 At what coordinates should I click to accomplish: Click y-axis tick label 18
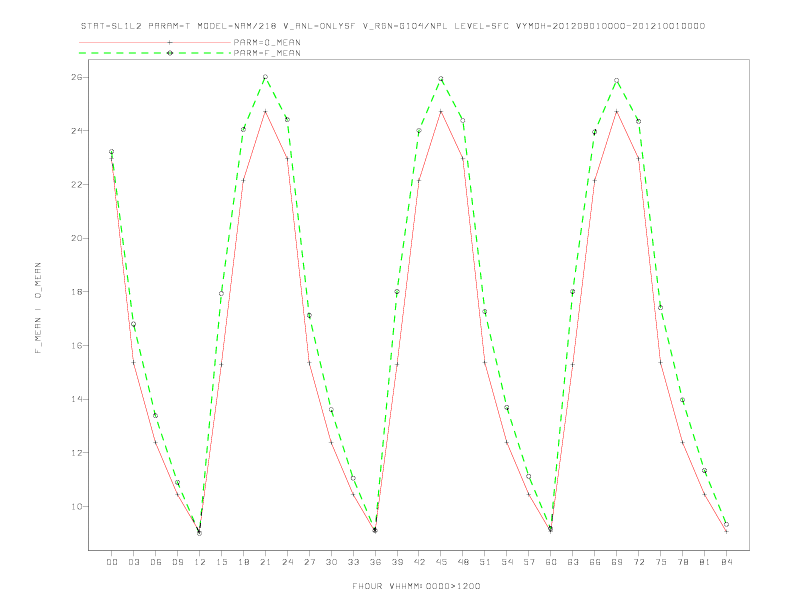(77, 292)
